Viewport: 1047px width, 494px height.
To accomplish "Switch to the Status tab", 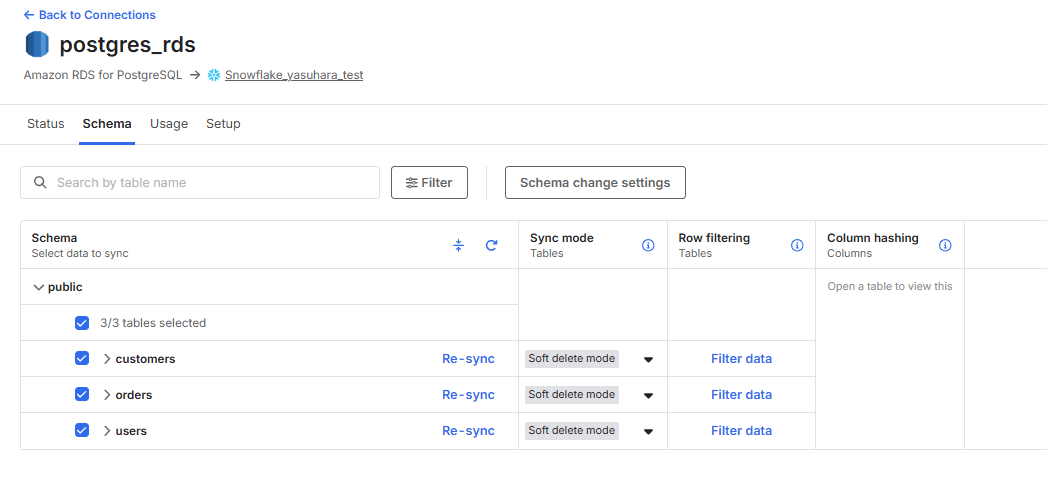I will (x=45, y=124).
